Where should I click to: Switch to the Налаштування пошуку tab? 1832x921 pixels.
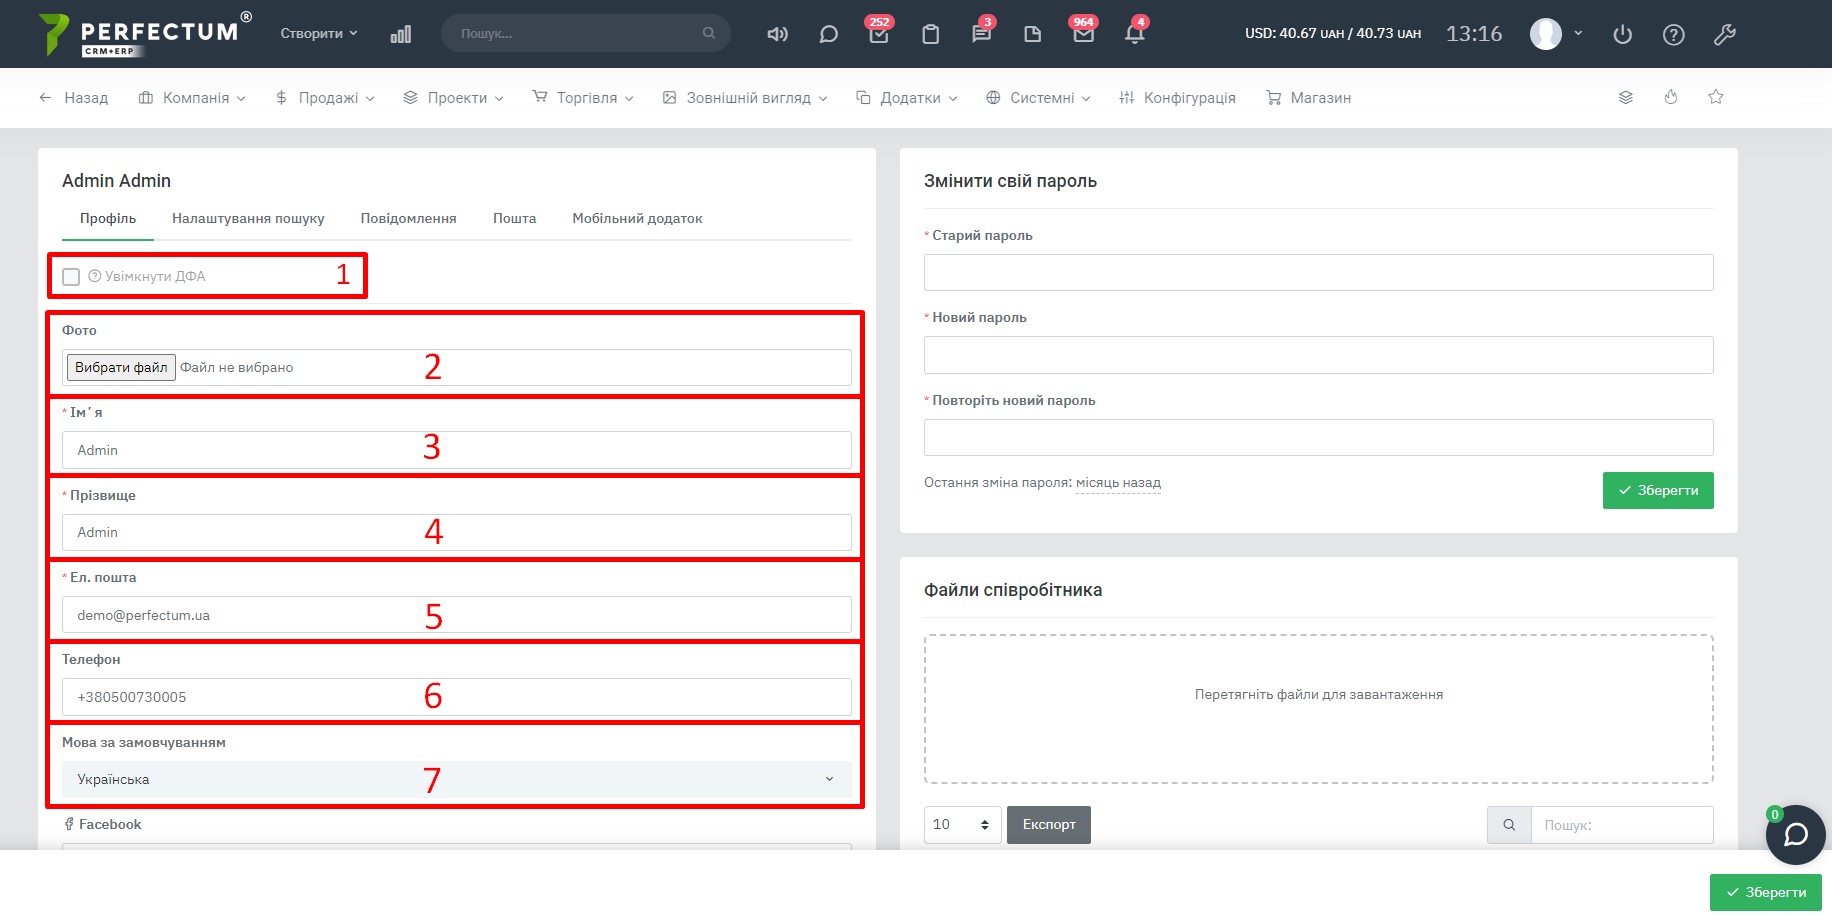click(x=248, y=218)
